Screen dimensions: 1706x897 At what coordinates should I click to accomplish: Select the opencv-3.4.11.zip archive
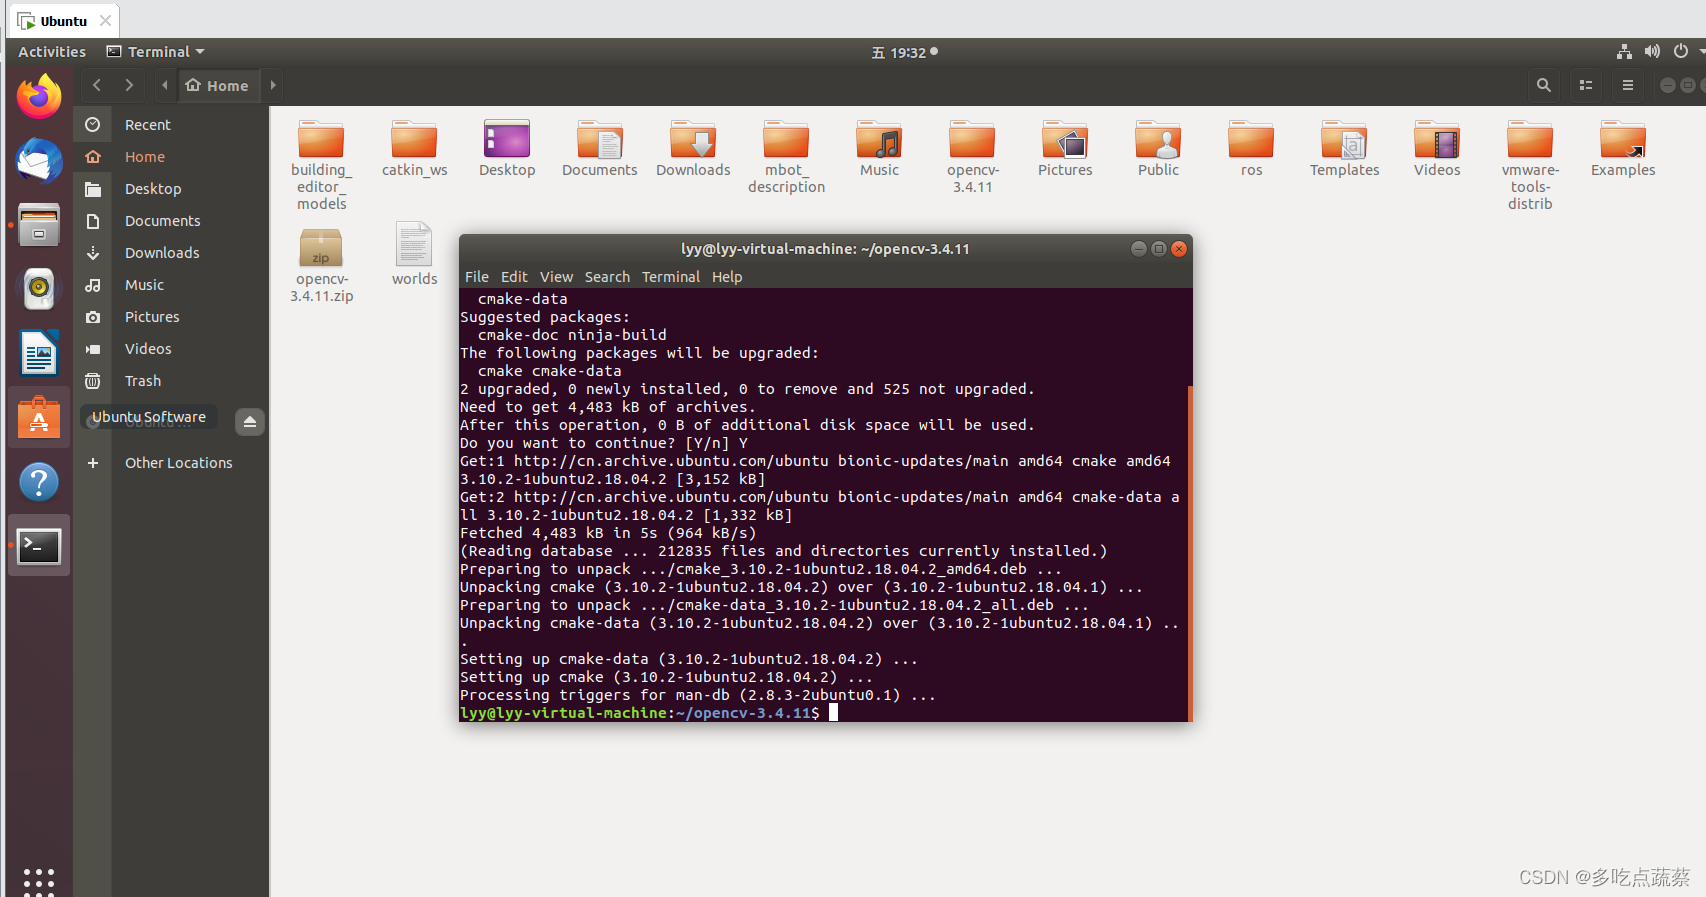tap(321, 265)
